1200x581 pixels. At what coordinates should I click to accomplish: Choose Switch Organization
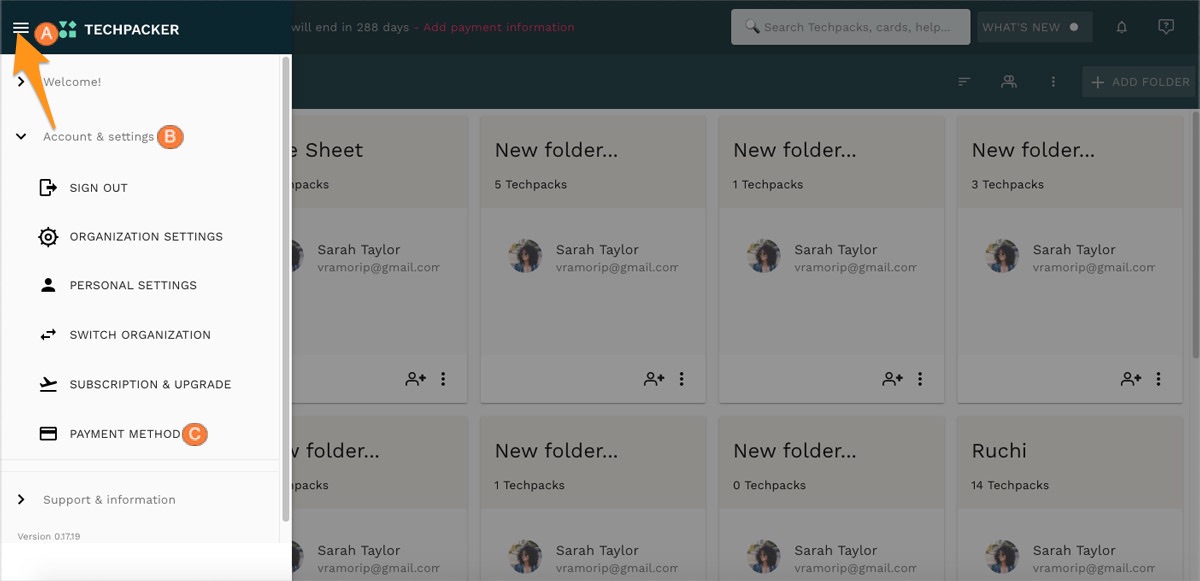[x=140, y=335]
